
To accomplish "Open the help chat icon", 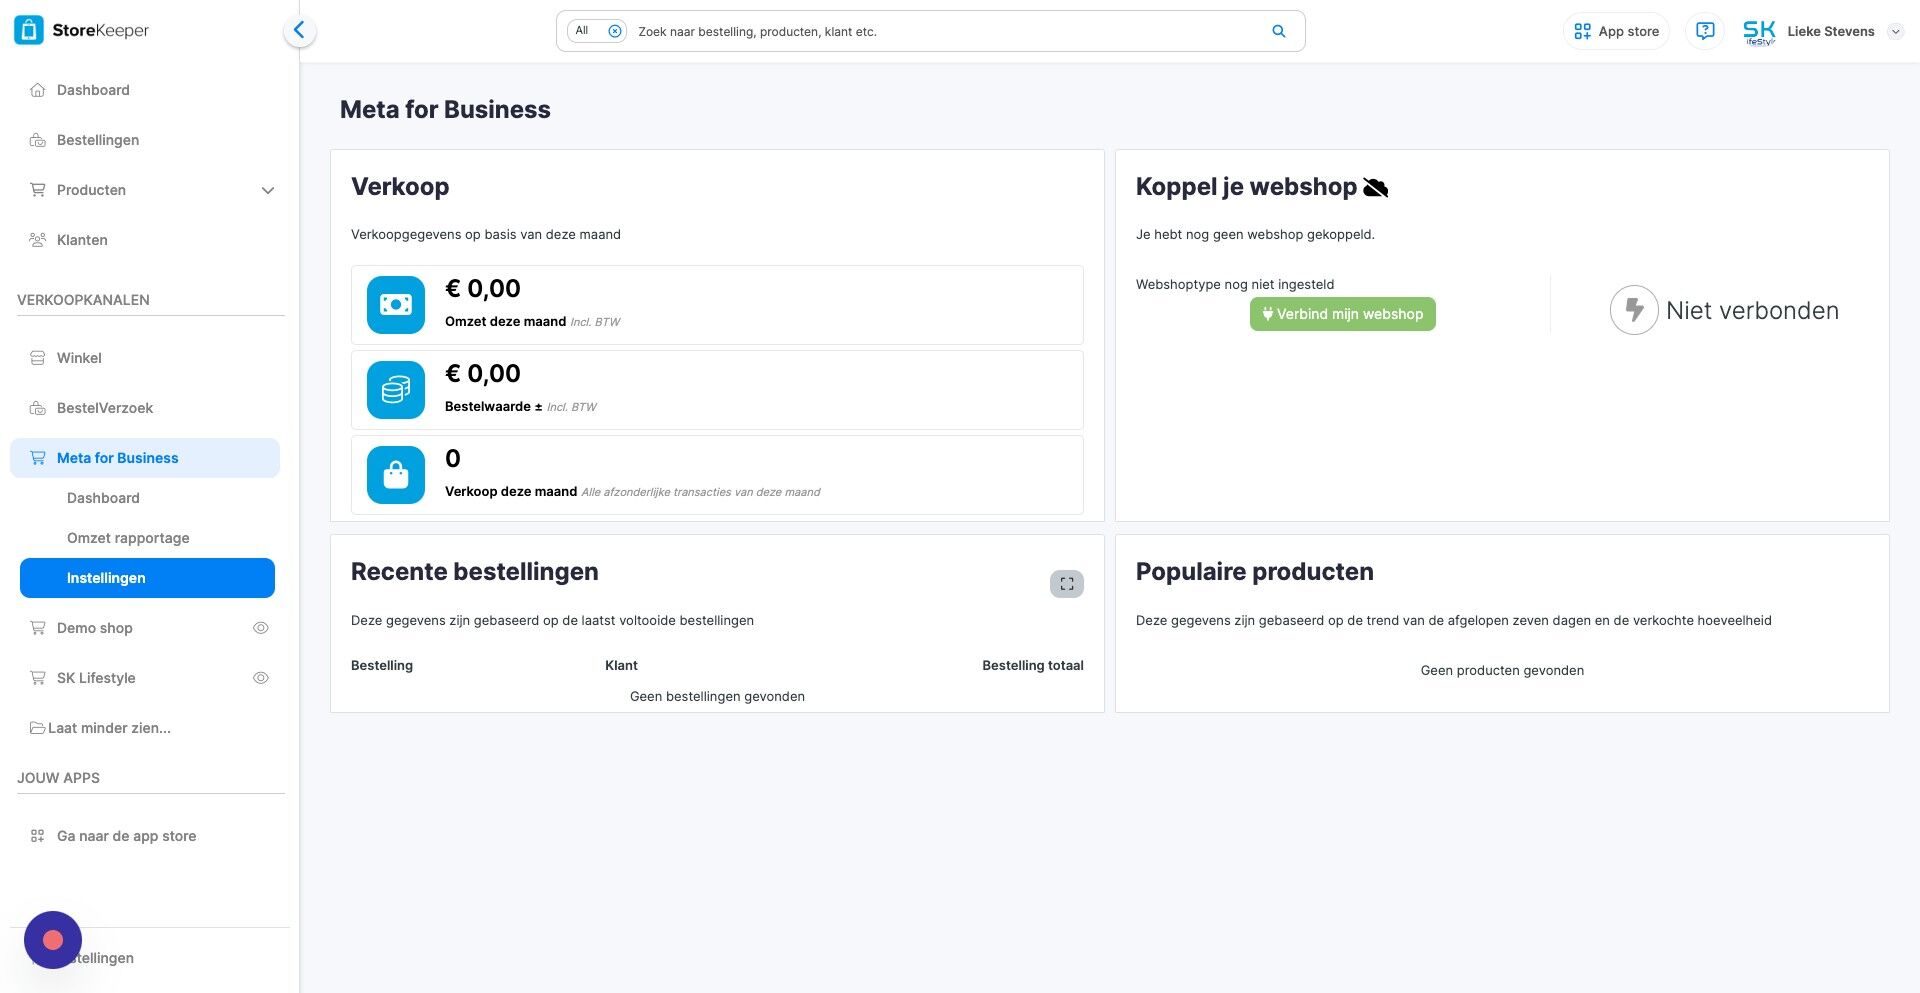I will [x=1705, y=31].
